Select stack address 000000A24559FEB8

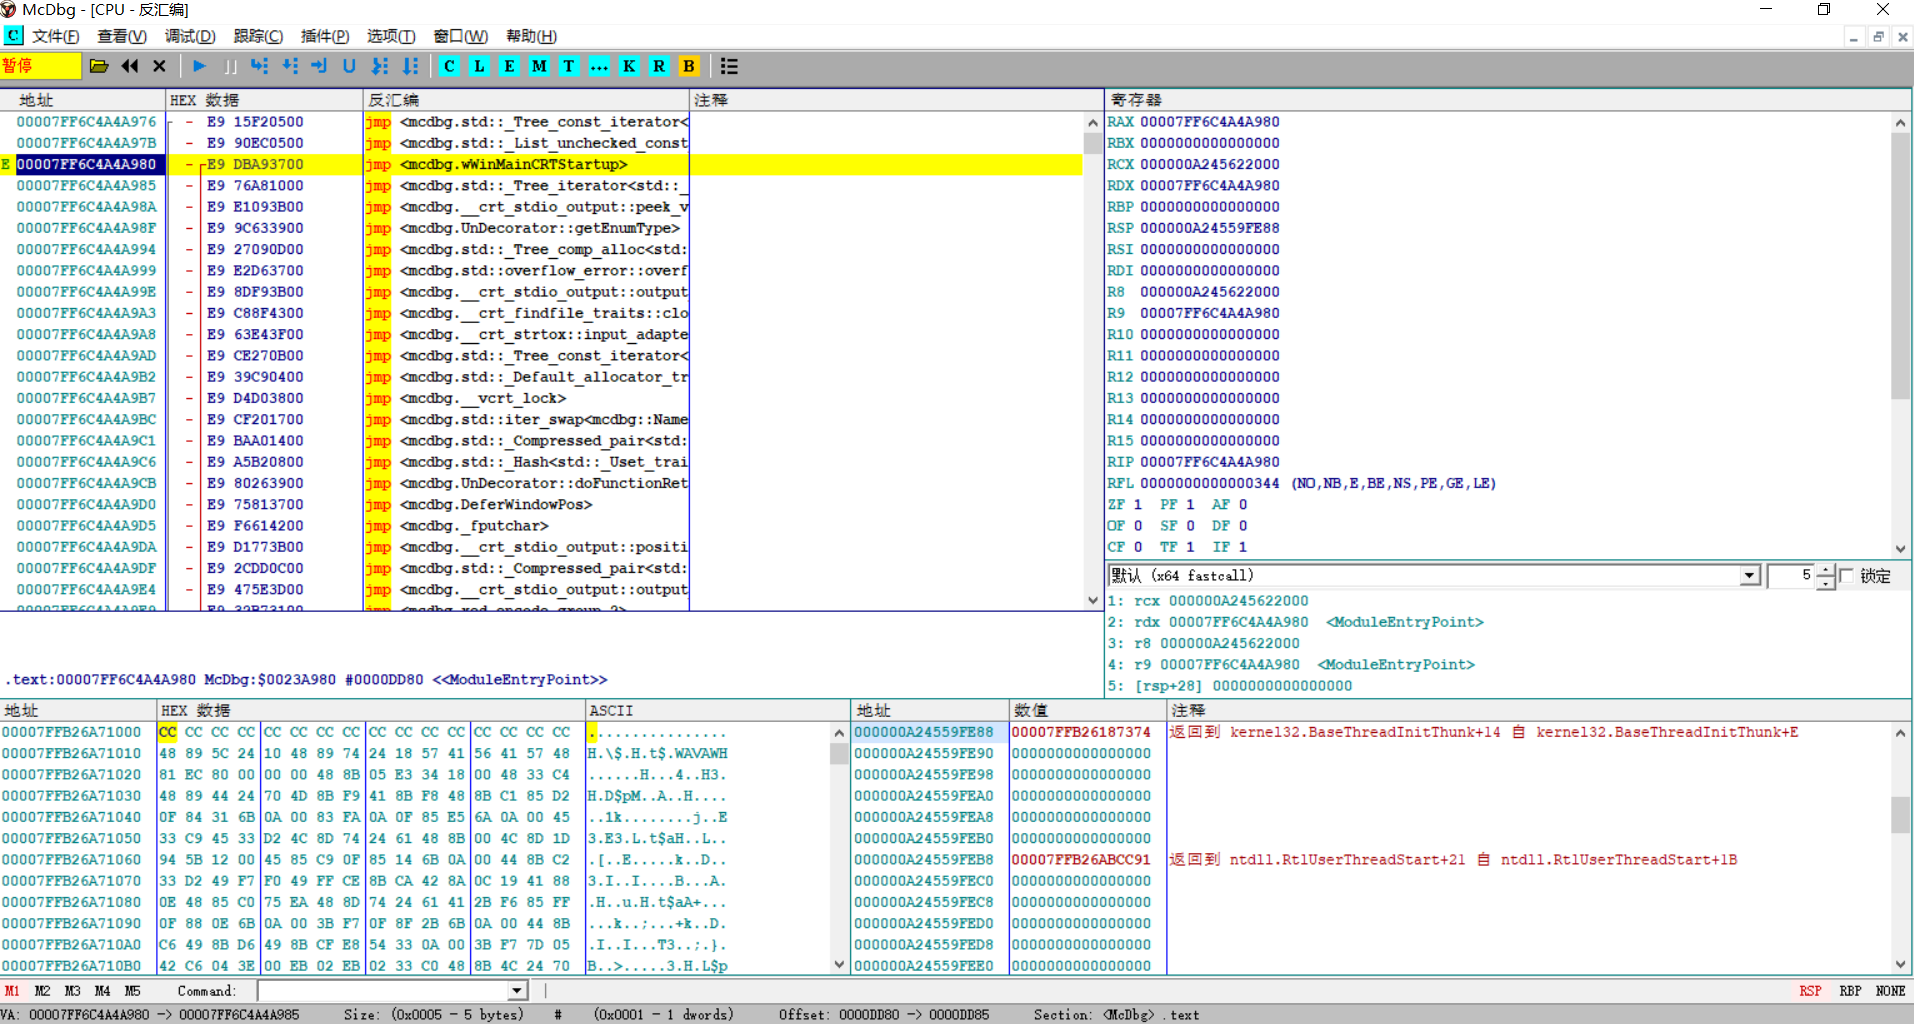tap(923, 860)
